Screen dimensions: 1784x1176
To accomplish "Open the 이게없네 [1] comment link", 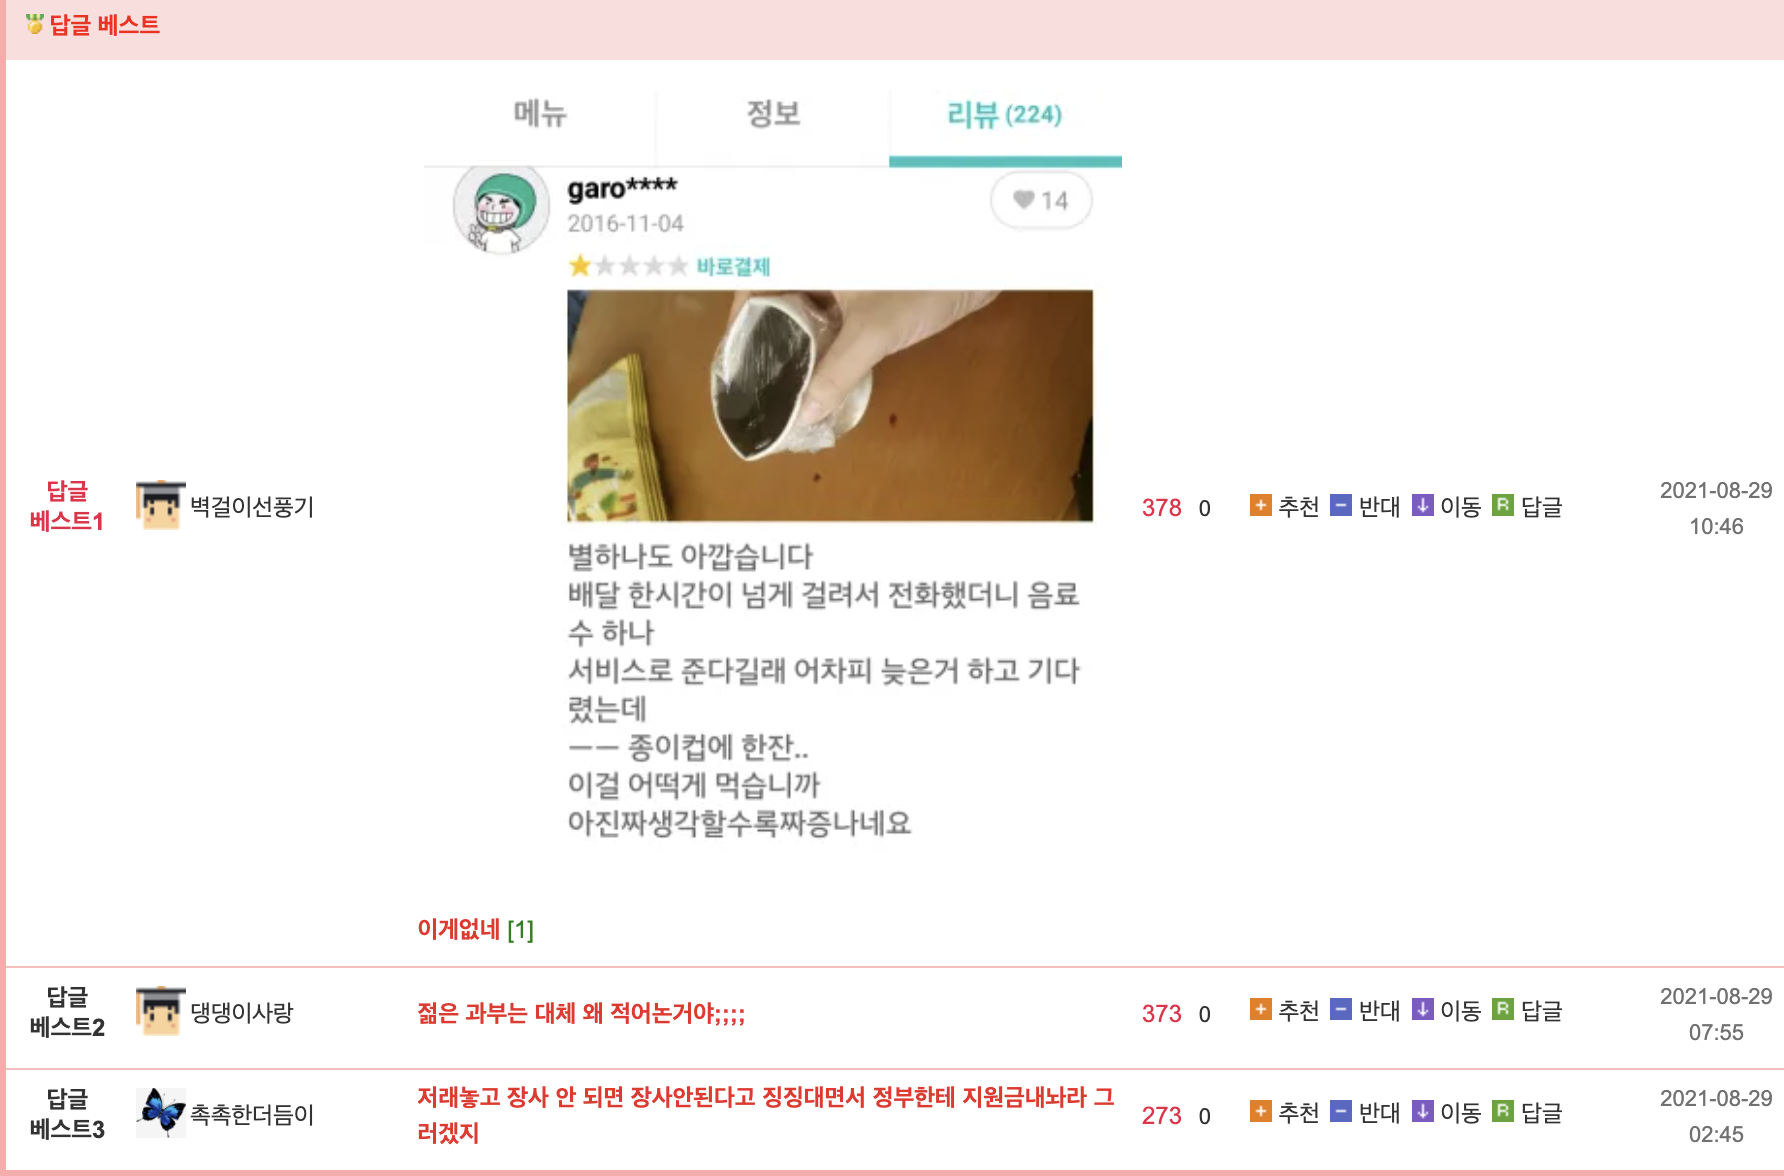I will [475, 930].
